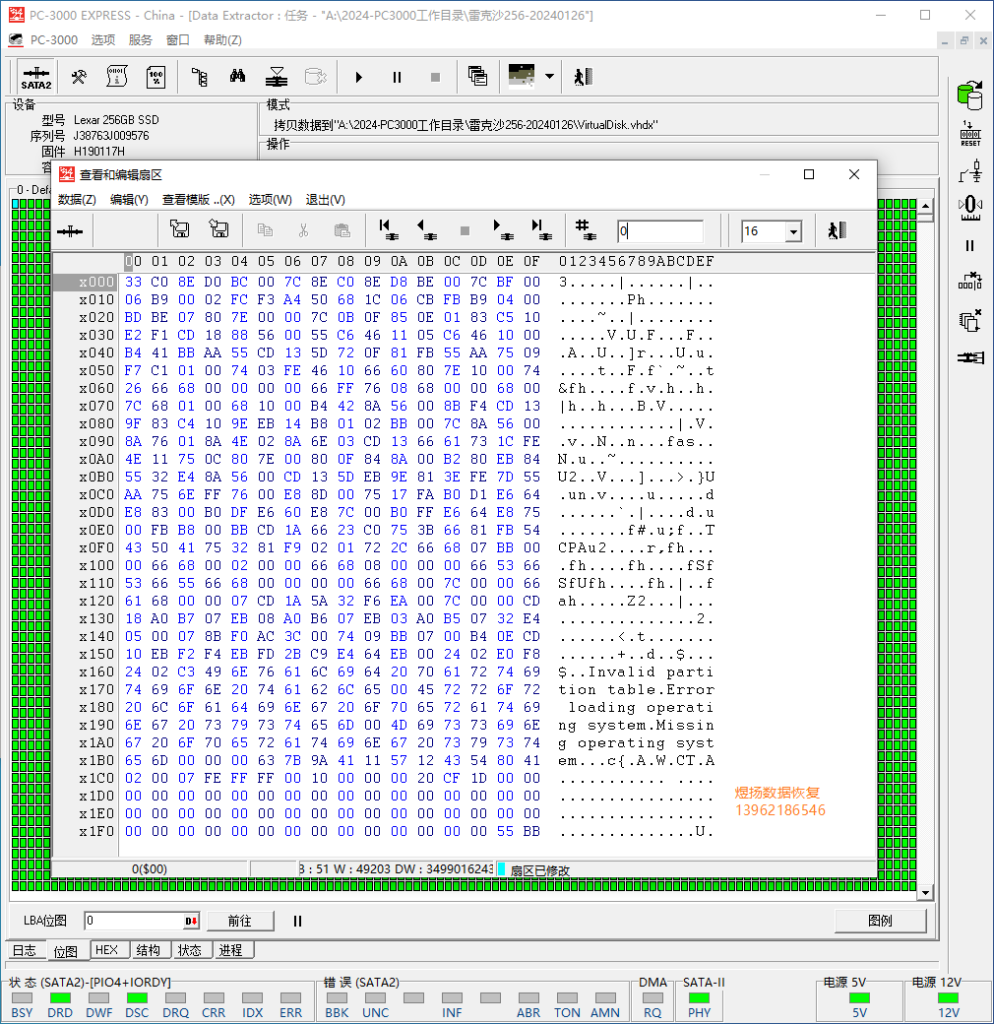Click the sector number input field
994x1024 pixels.
(x=660, y=231)
